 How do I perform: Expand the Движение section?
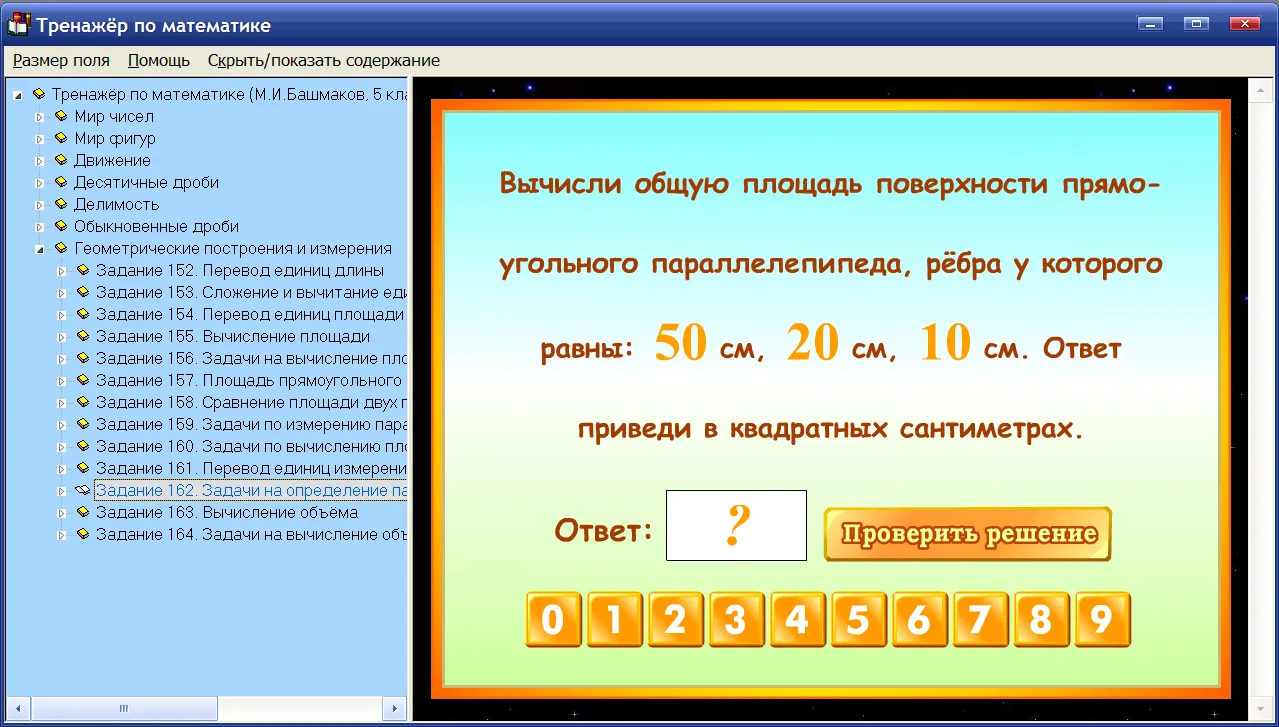coord(40,161)
